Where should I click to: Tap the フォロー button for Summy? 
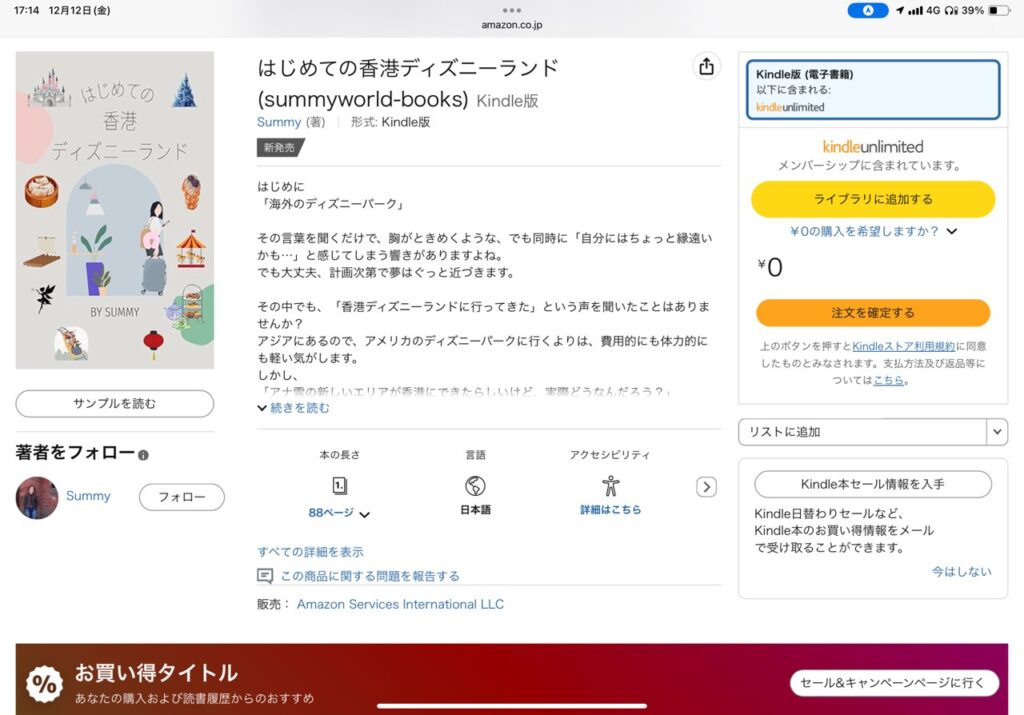pyautogui.click(x=181, y=497)
